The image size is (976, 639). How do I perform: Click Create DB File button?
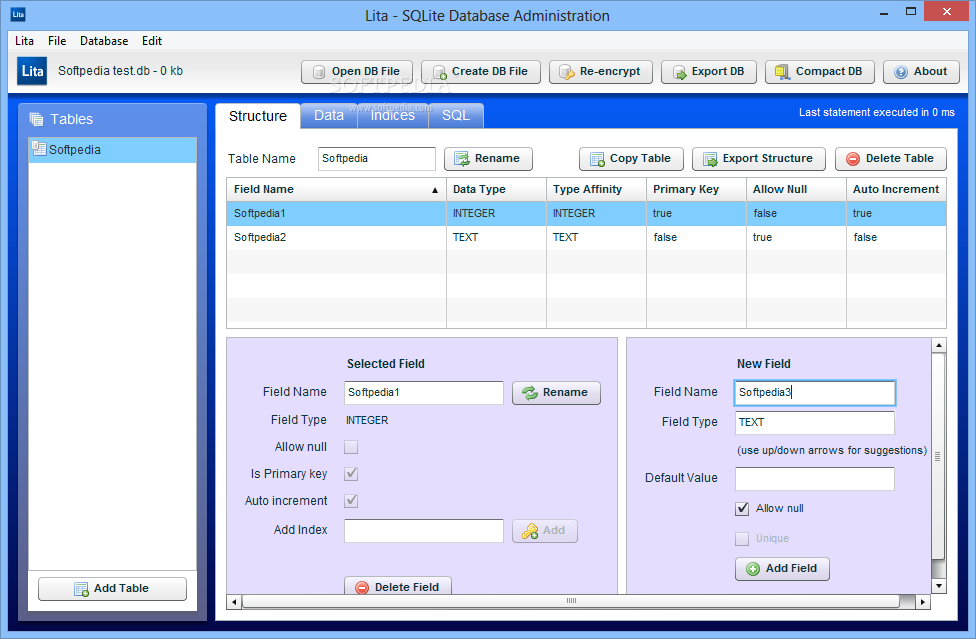click(480, 72)
